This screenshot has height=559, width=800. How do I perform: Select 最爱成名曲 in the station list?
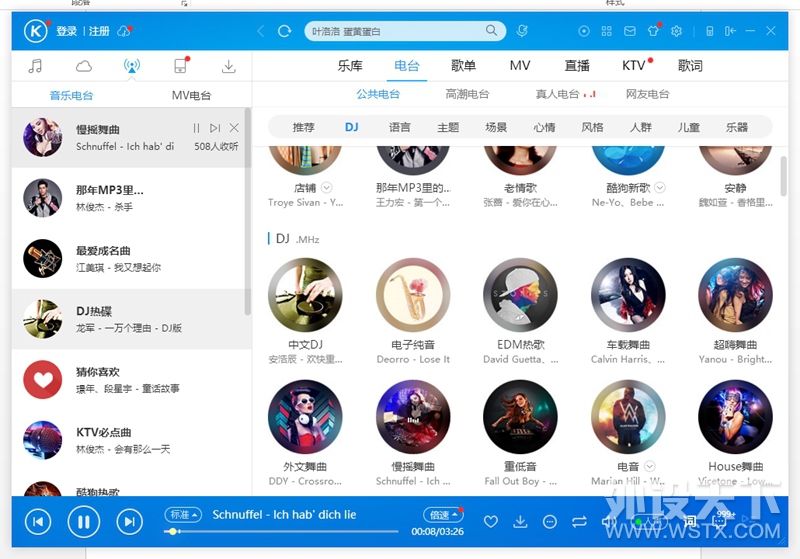[131, 259]
